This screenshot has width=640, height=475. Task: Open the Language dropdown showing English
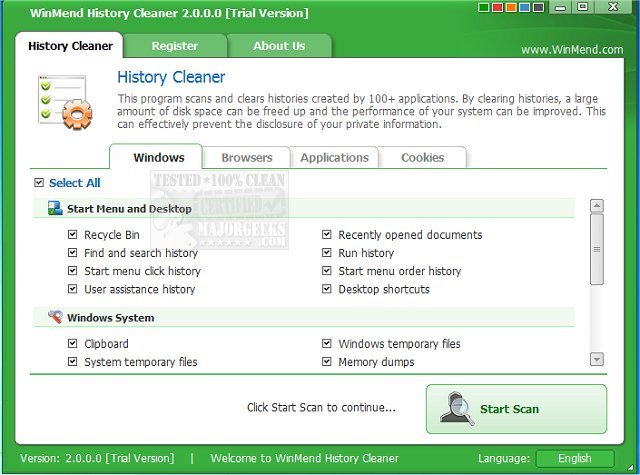tap(575, 458)
